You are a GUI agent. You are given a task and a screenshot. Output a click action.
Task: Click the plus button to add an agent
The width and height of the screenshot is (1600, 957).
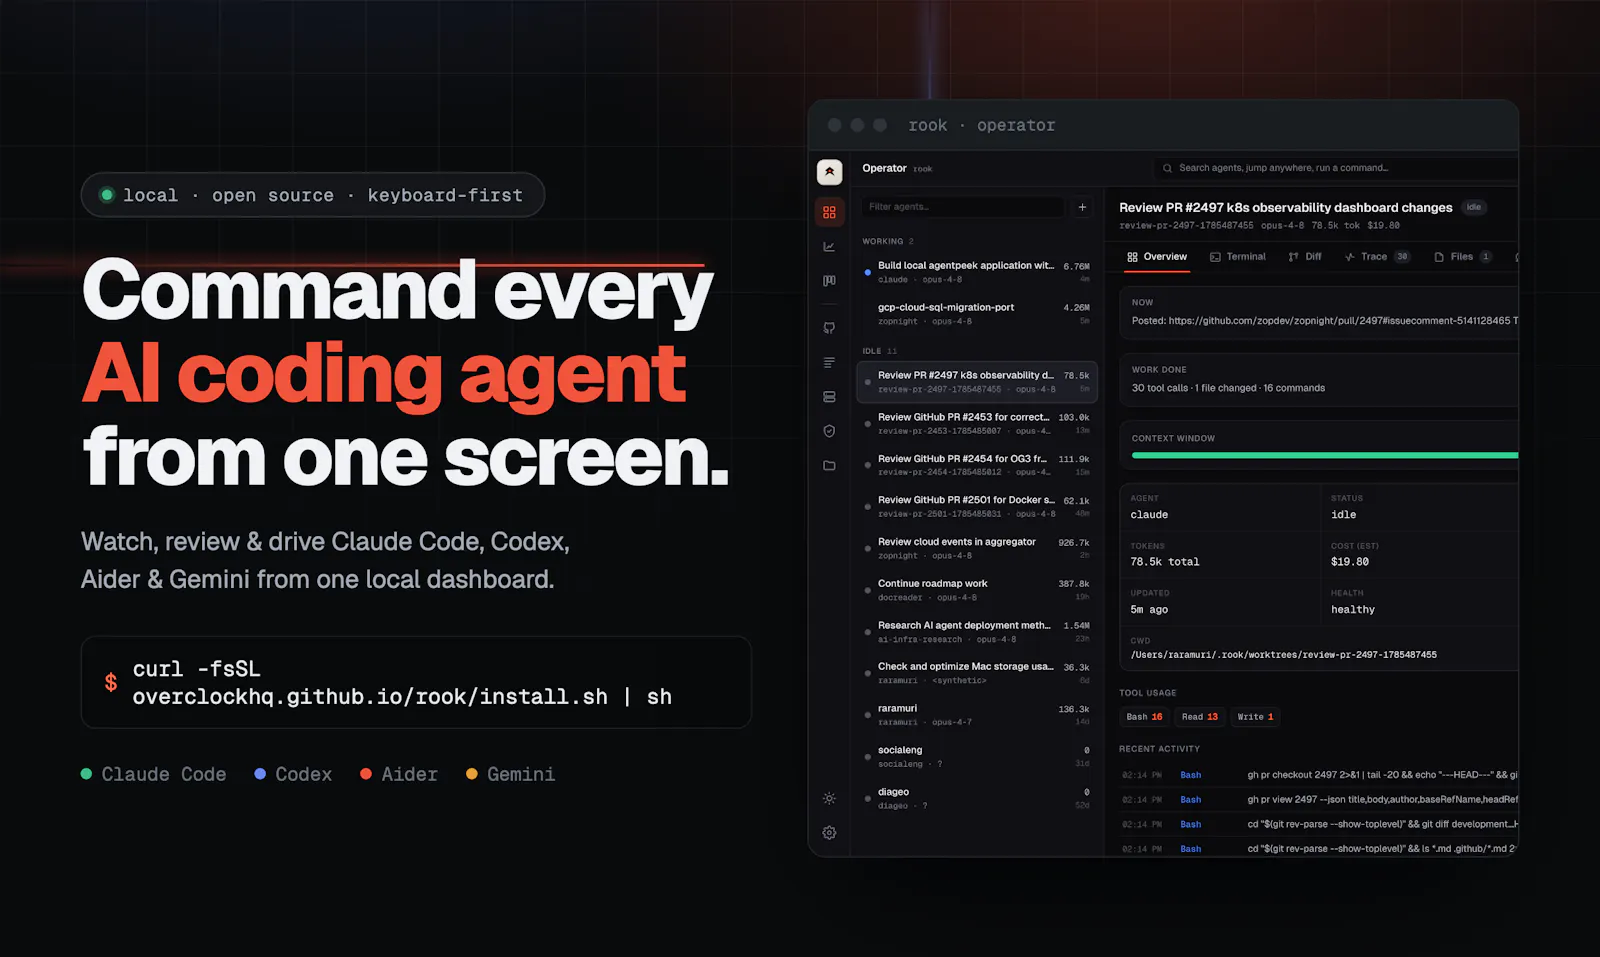(1082, 207)
